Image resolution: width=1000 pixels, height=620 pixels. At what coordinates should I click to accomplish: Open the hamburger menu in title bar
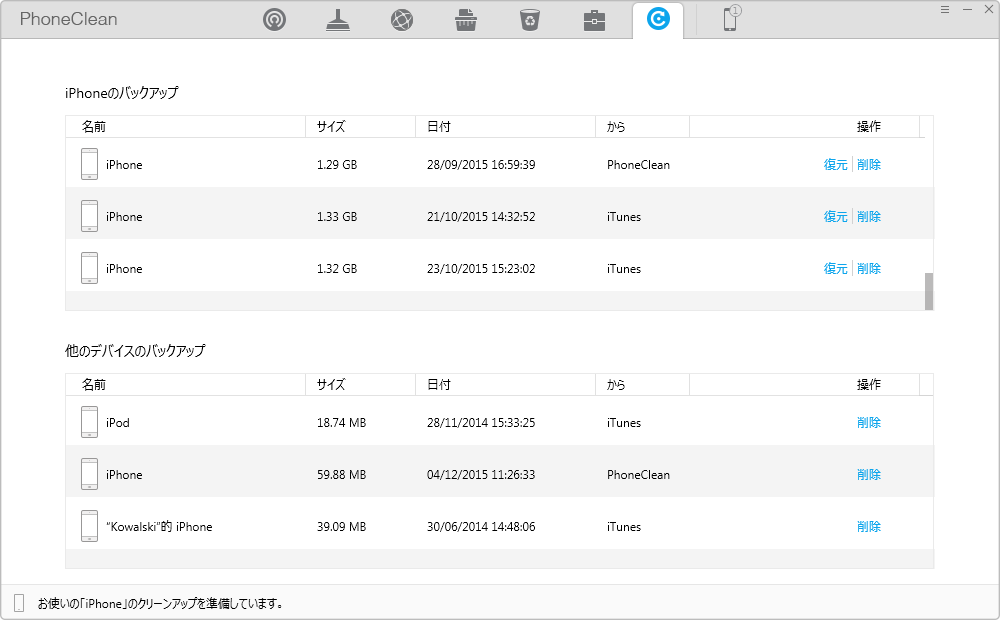945,9
